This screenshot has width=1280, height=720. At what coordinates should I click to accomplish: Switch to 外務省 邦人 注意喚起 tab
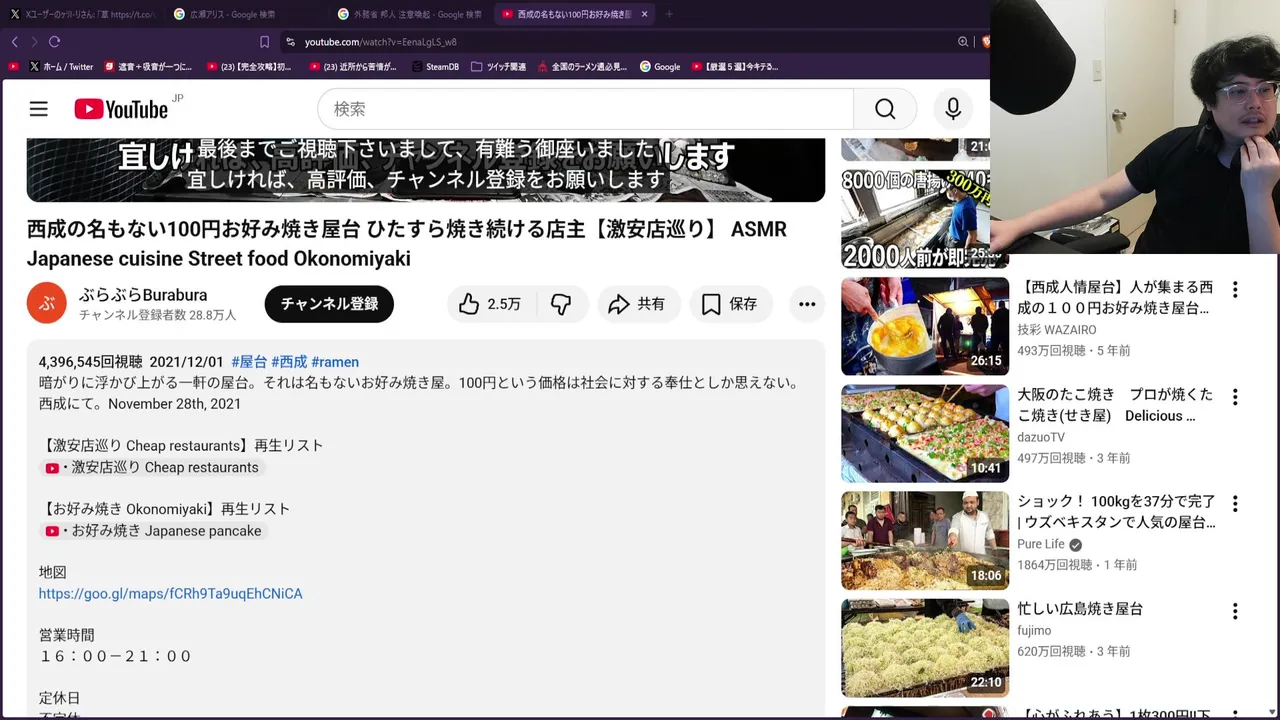(409, 14)
